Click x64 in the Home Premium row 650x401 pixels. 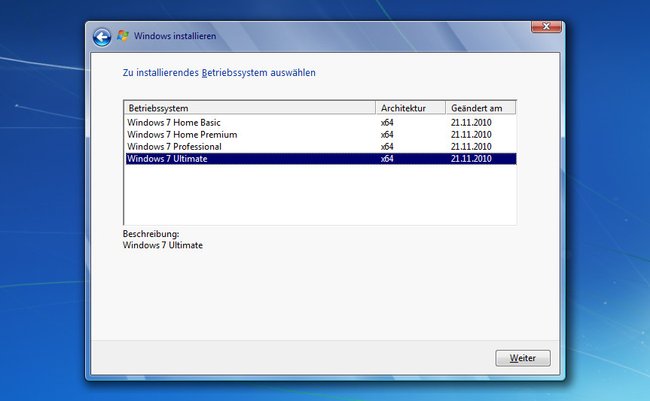click(387, 134)
